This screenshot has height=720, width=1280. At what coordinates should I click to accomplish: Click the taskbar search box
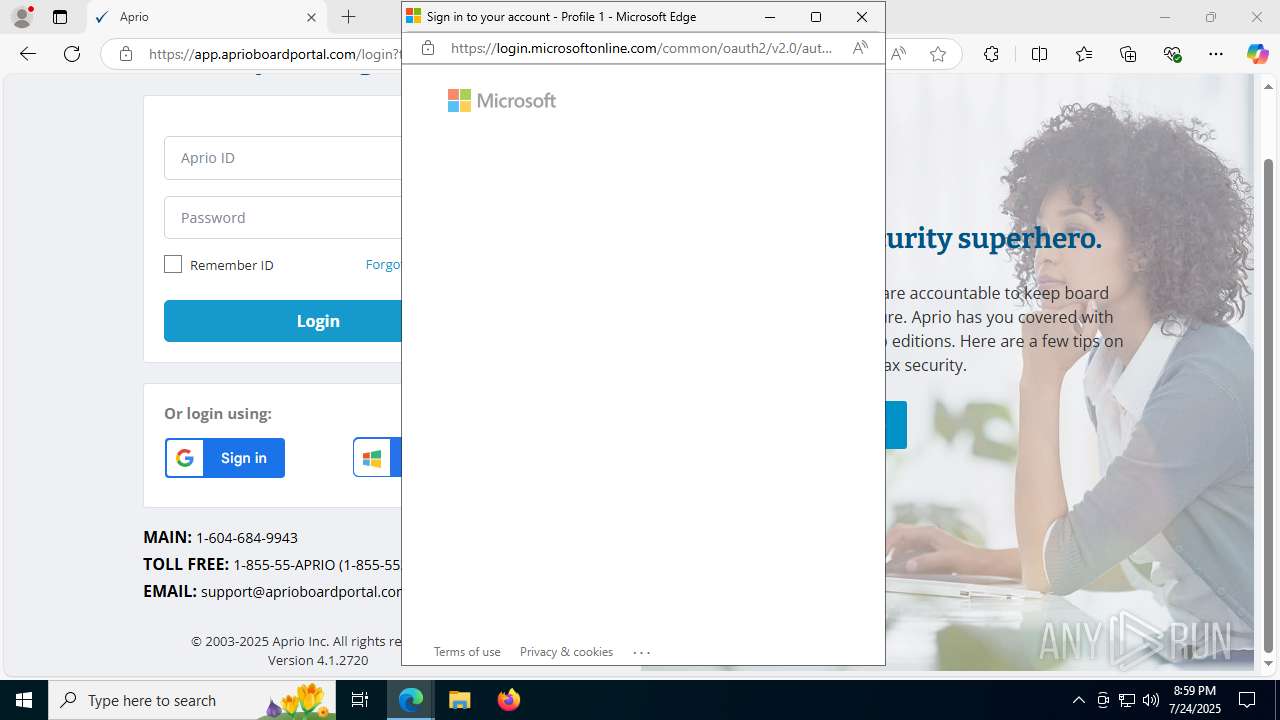coord(191,700)
